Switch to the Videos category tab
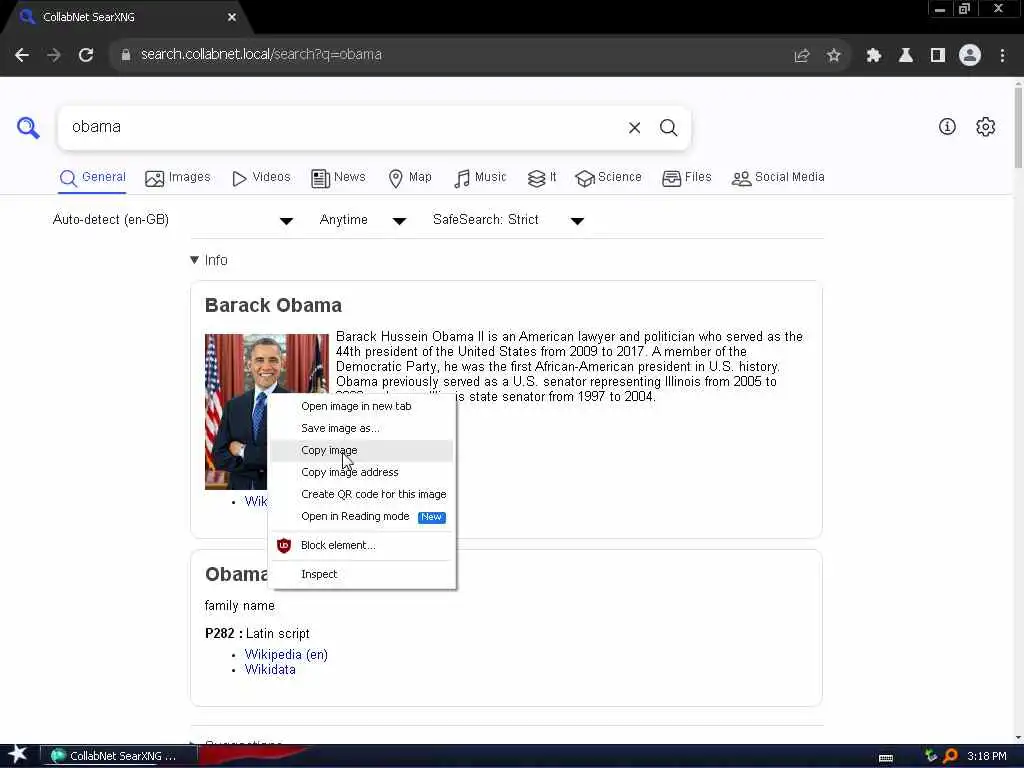Viewport: 1024px width, 768px height. (261, 178)
